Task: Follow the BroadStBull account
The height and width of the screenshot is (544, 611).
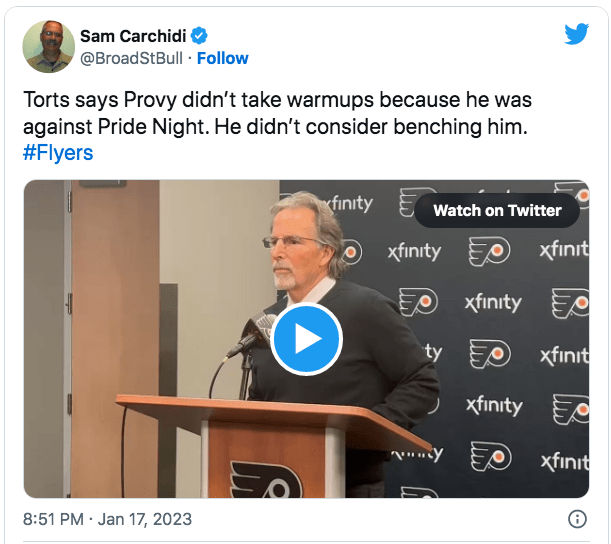Action: click(x=223, y=58)
